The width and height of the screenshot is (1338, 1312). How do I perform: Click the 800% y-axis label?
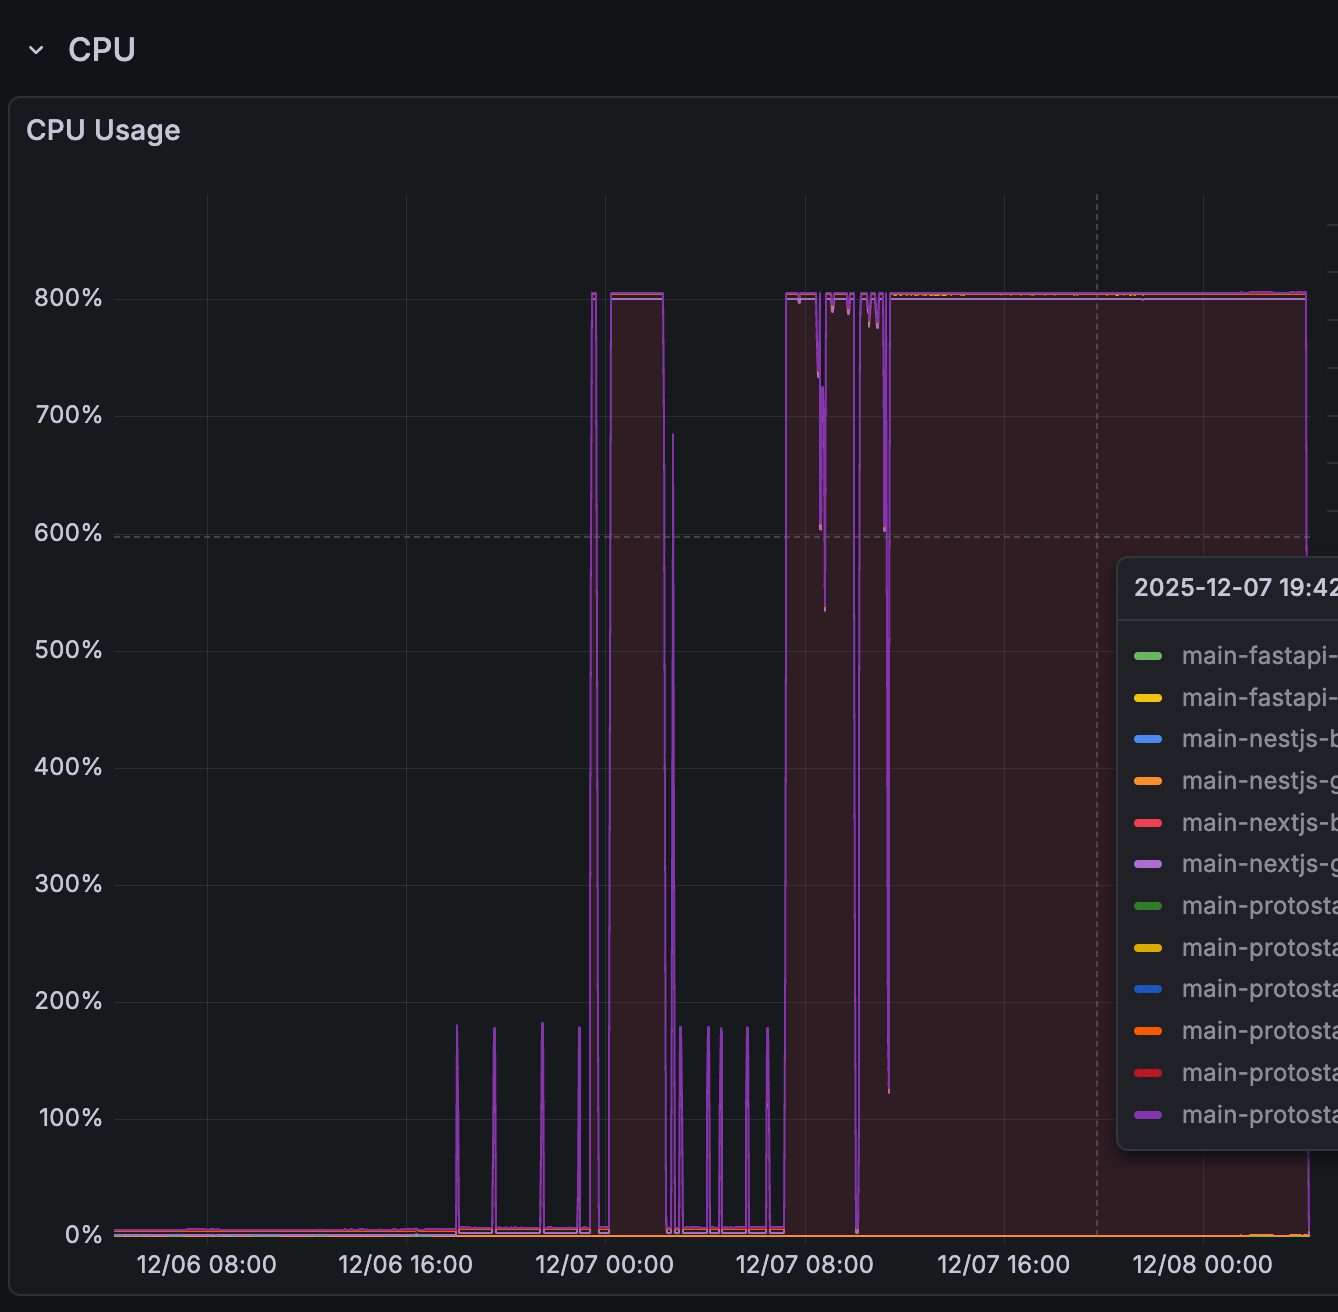pyautogui.click(x=68, y=298)
